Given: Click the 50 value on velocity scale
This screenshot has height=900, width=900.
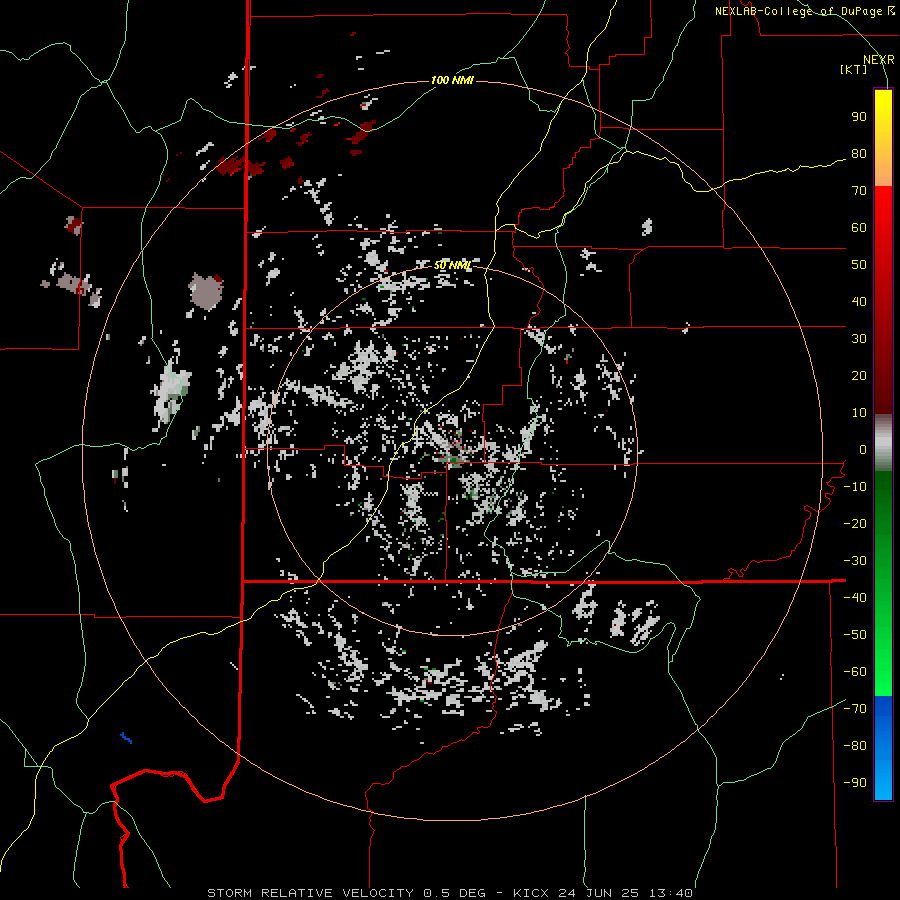Looking at the screenshot, I should (859, 265).
